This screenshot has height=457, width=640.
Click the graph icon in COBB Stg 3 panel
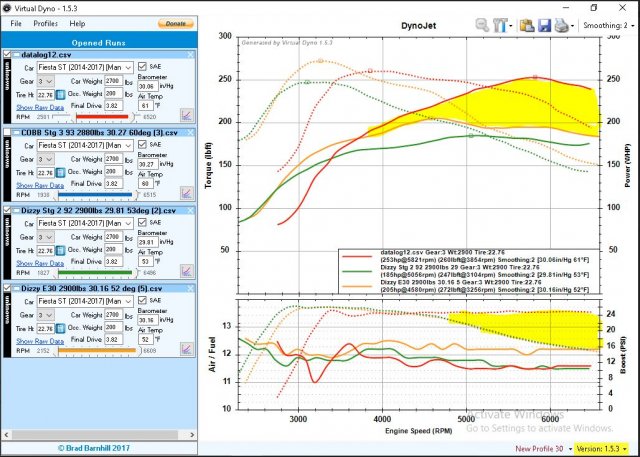tap(187, 193)
